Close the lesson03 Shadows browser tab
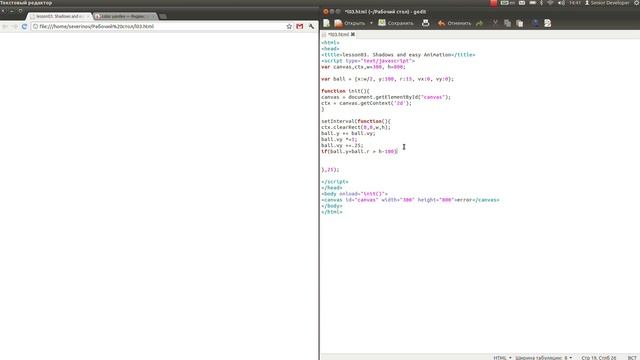Image resolution: width=640 pixels, height=360 pixels. coord(88,16)
